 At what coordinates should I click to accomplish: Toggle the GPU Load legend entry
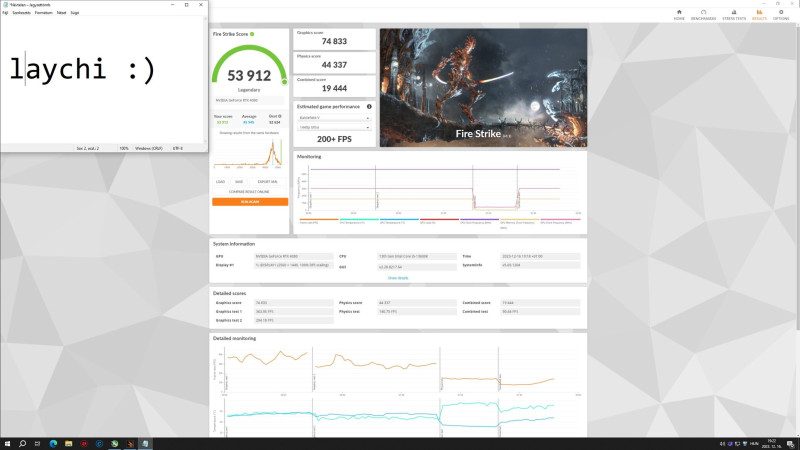pos(439,221)
